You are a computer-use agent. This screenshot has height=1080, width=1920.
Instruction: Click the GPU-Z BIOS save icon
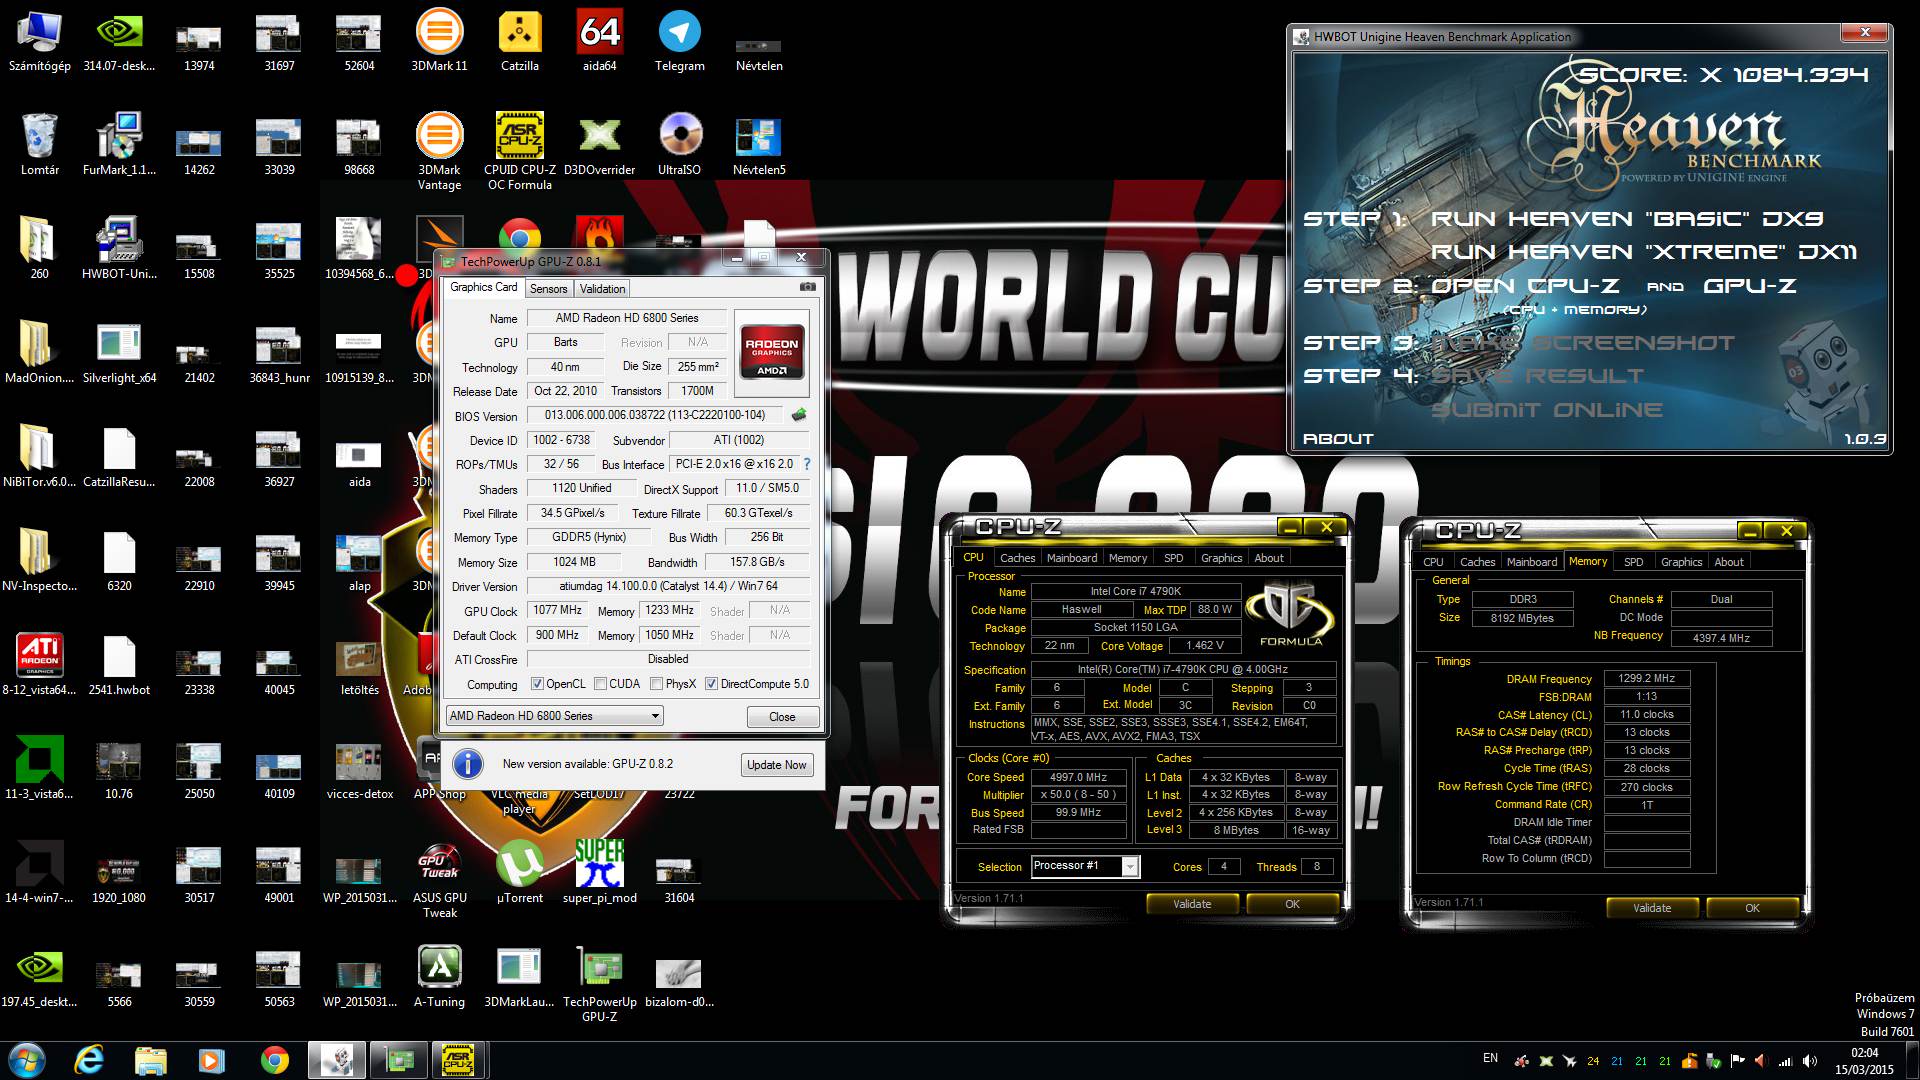(x=798, y=415)
